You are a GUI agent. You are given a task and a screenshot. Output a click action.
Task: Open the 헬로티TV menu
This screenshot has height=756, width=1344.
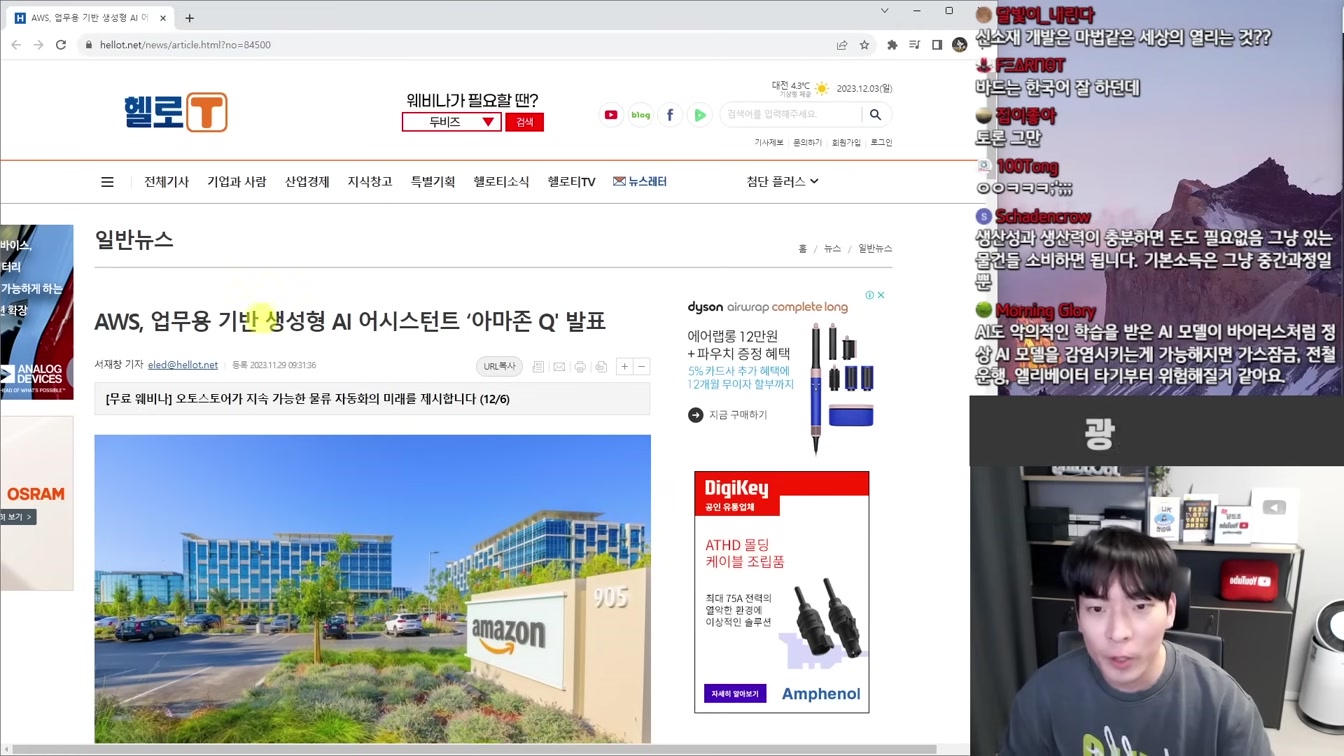[571, 182]
